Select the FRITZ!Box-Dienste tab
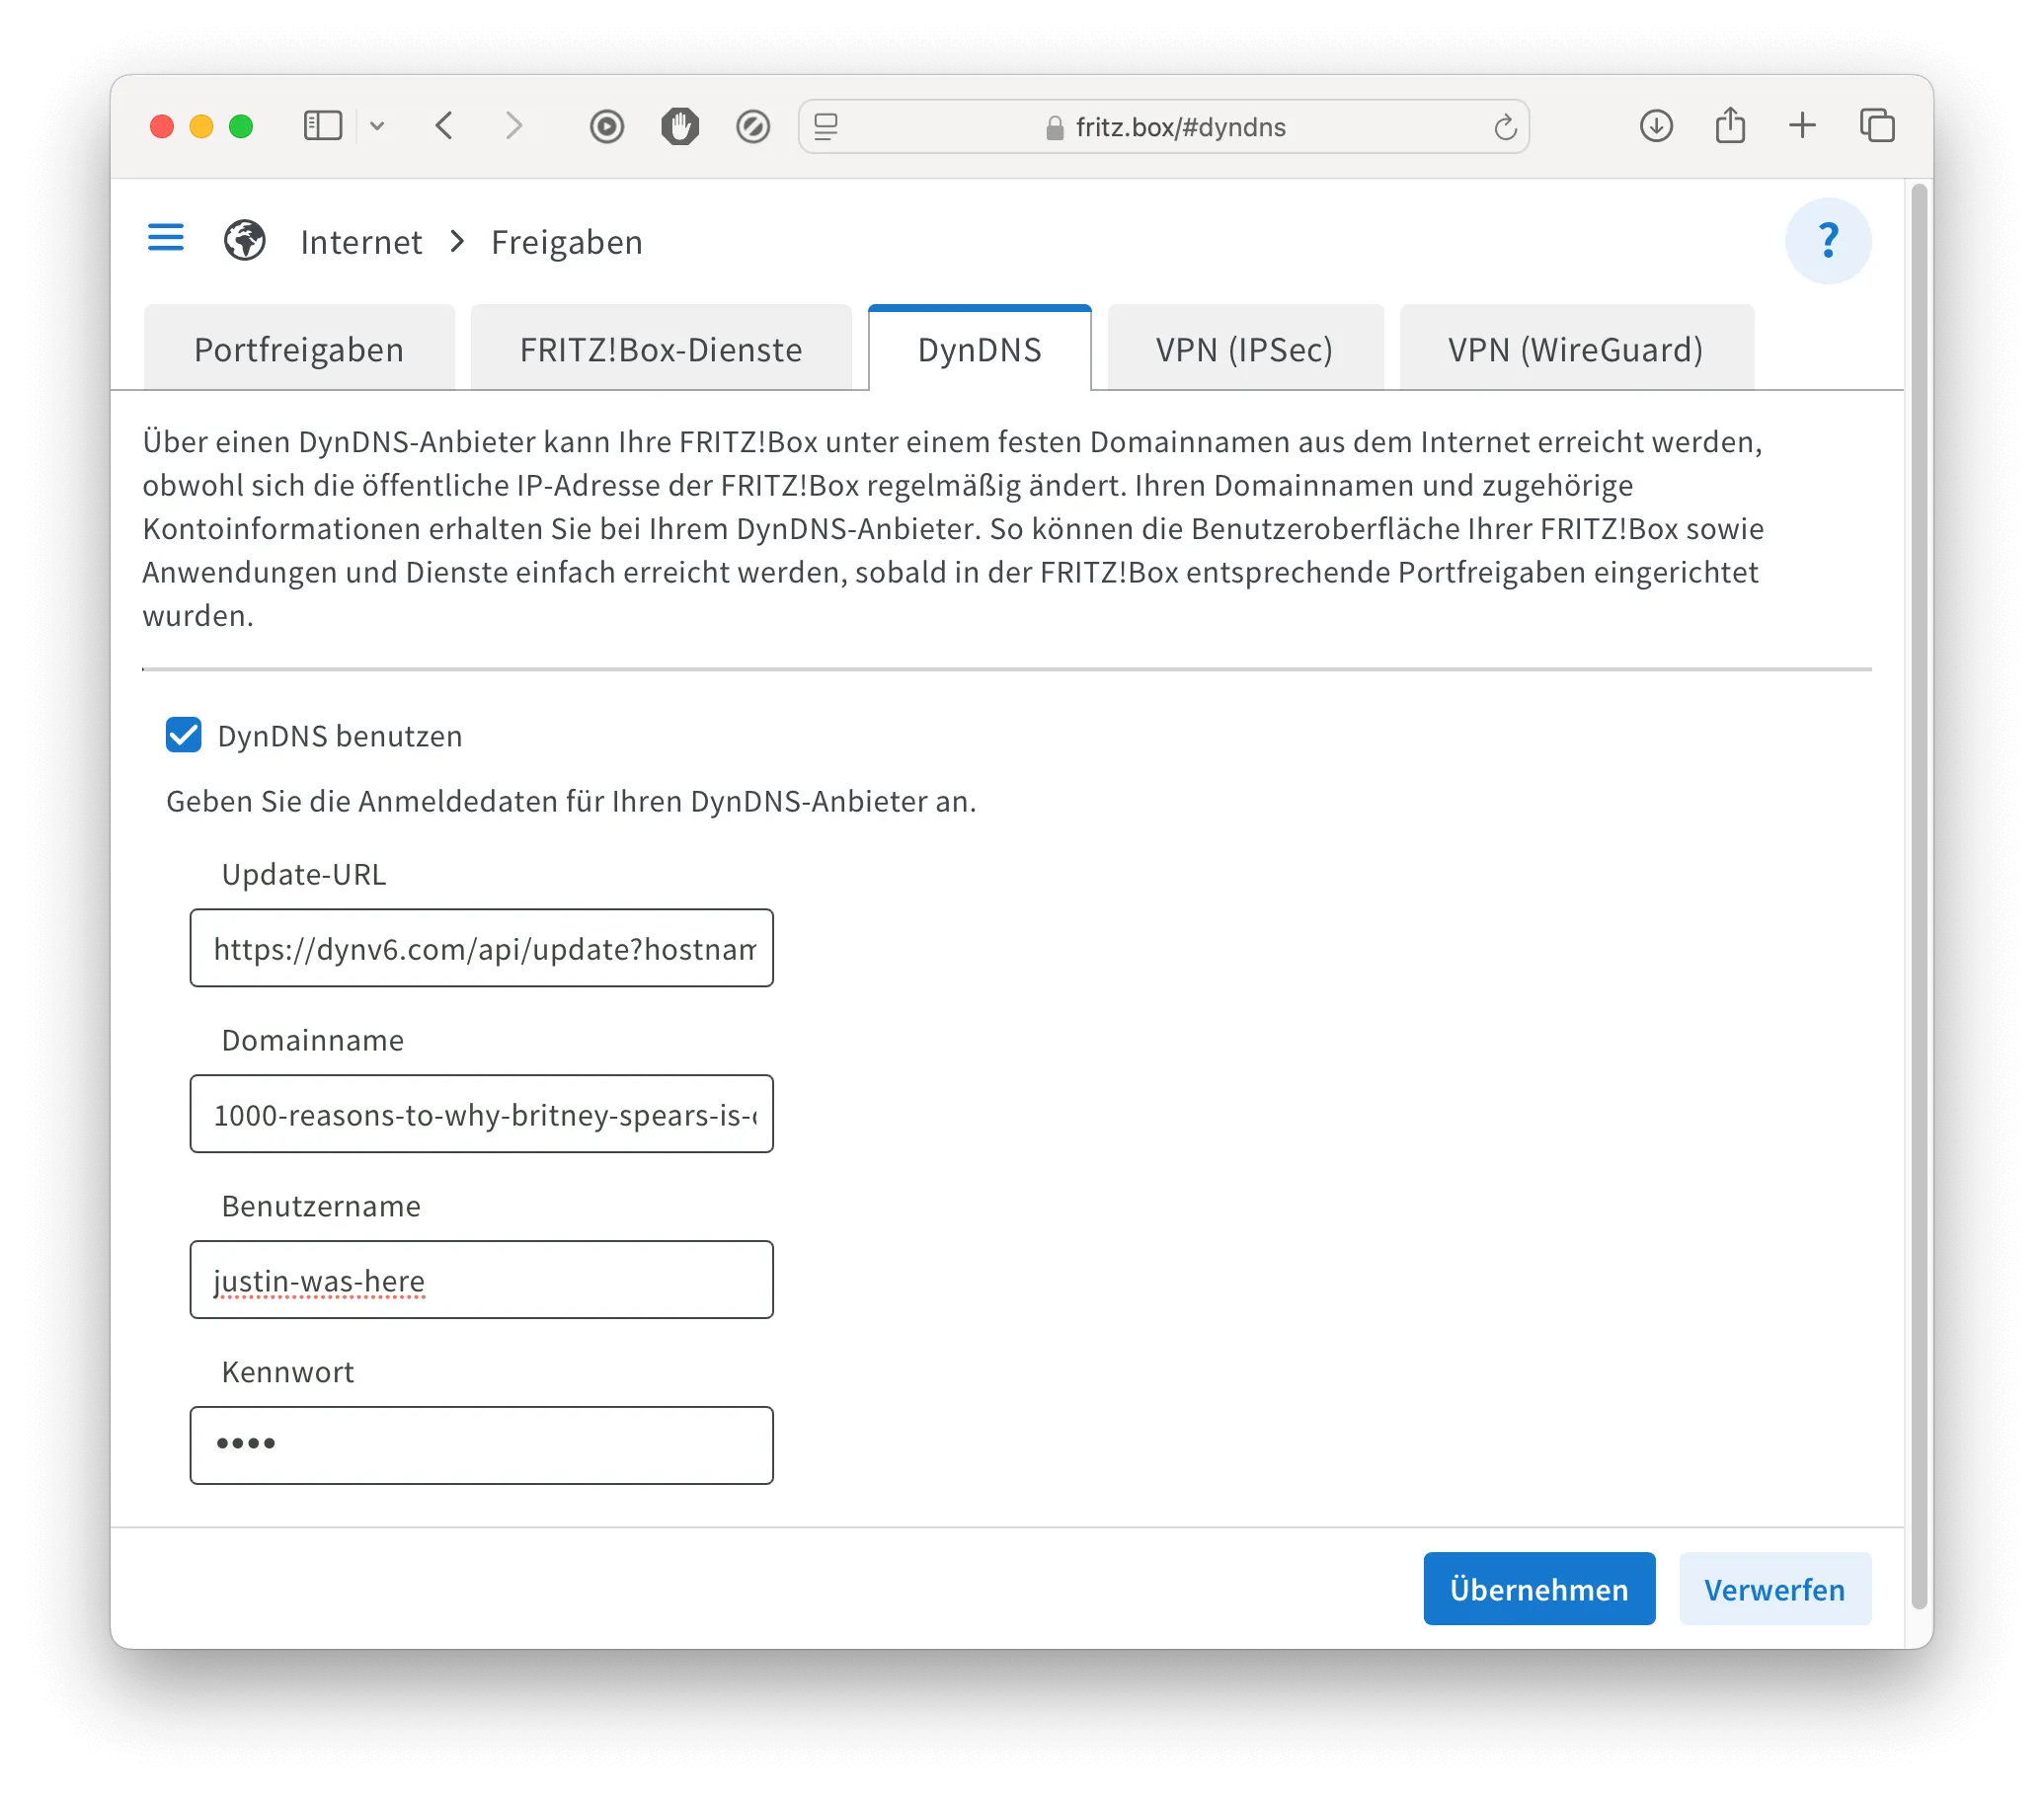Image resolution: width=2044 pixels, height=1795 pixels. coord(660,350)
